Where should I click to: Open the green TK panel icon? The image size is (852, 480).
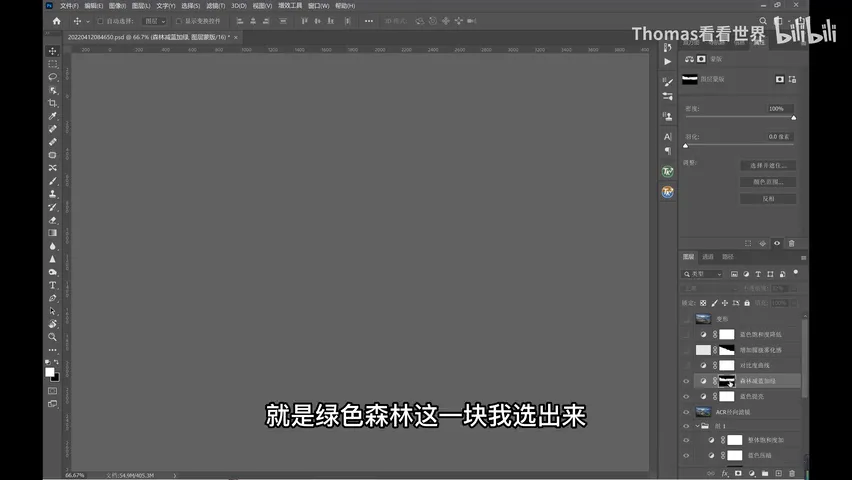point(668,172)
